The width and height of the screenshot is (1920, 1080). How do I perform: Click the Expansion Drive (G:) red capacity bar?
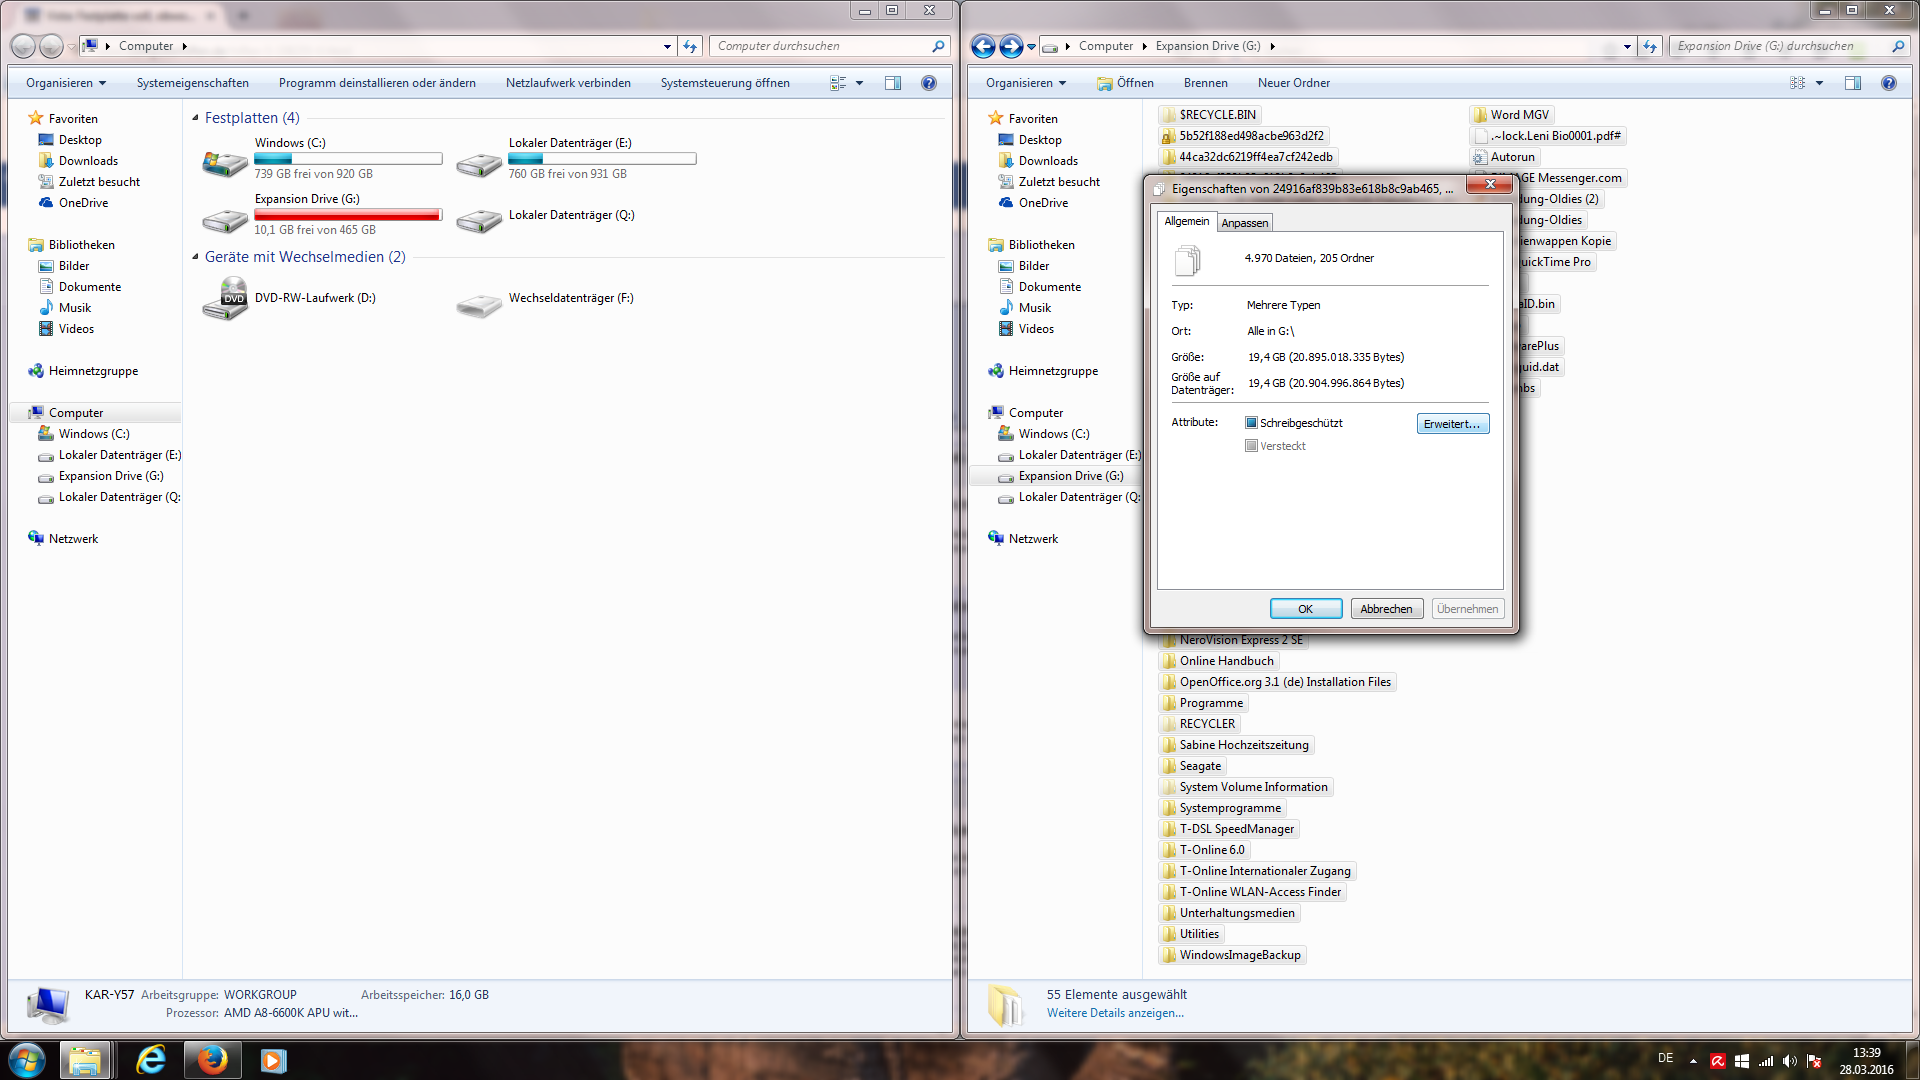click(347, 215)
